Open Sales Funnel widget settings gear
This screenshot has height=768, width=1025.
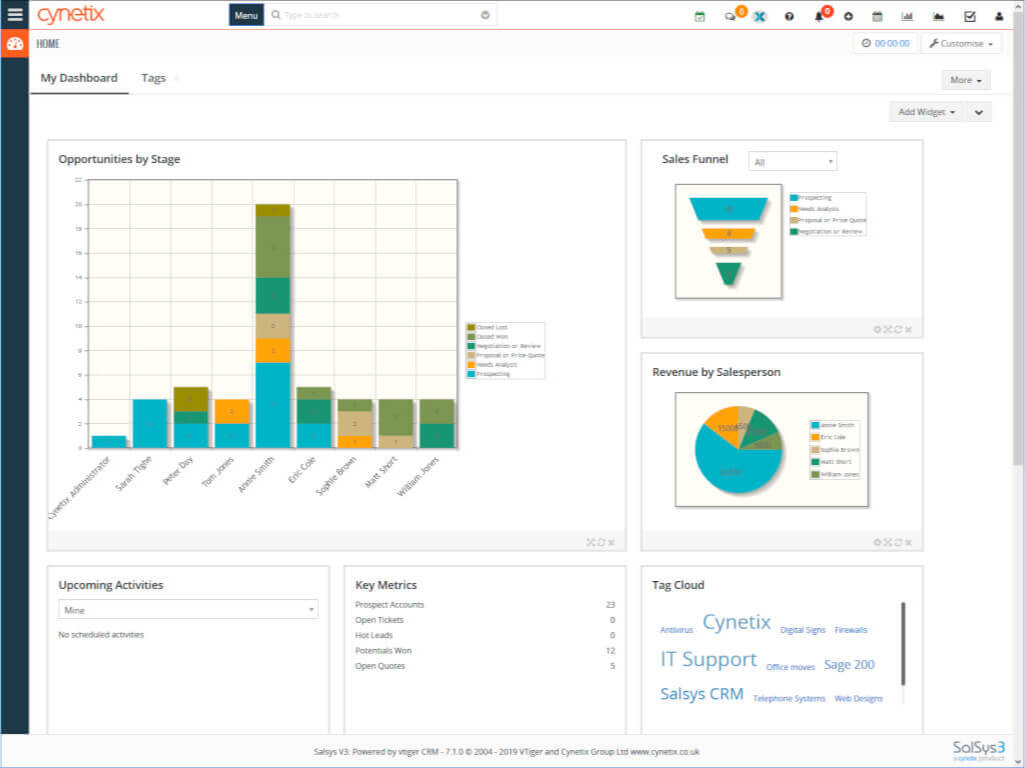[877, 329]
